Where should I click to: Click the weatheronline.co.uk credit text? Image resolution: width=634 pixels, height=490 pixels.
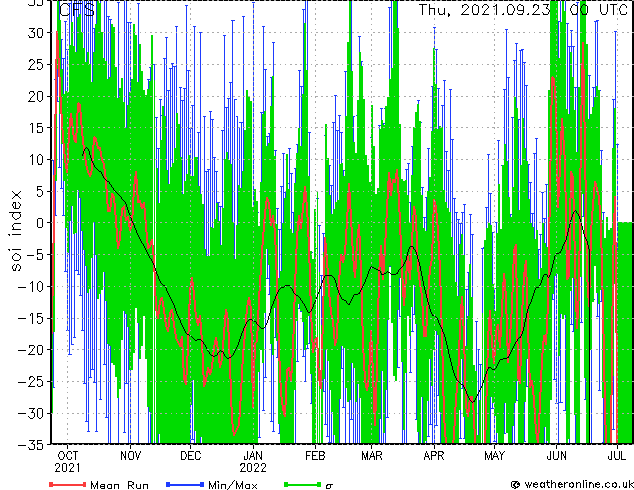(x=579, y=484)
